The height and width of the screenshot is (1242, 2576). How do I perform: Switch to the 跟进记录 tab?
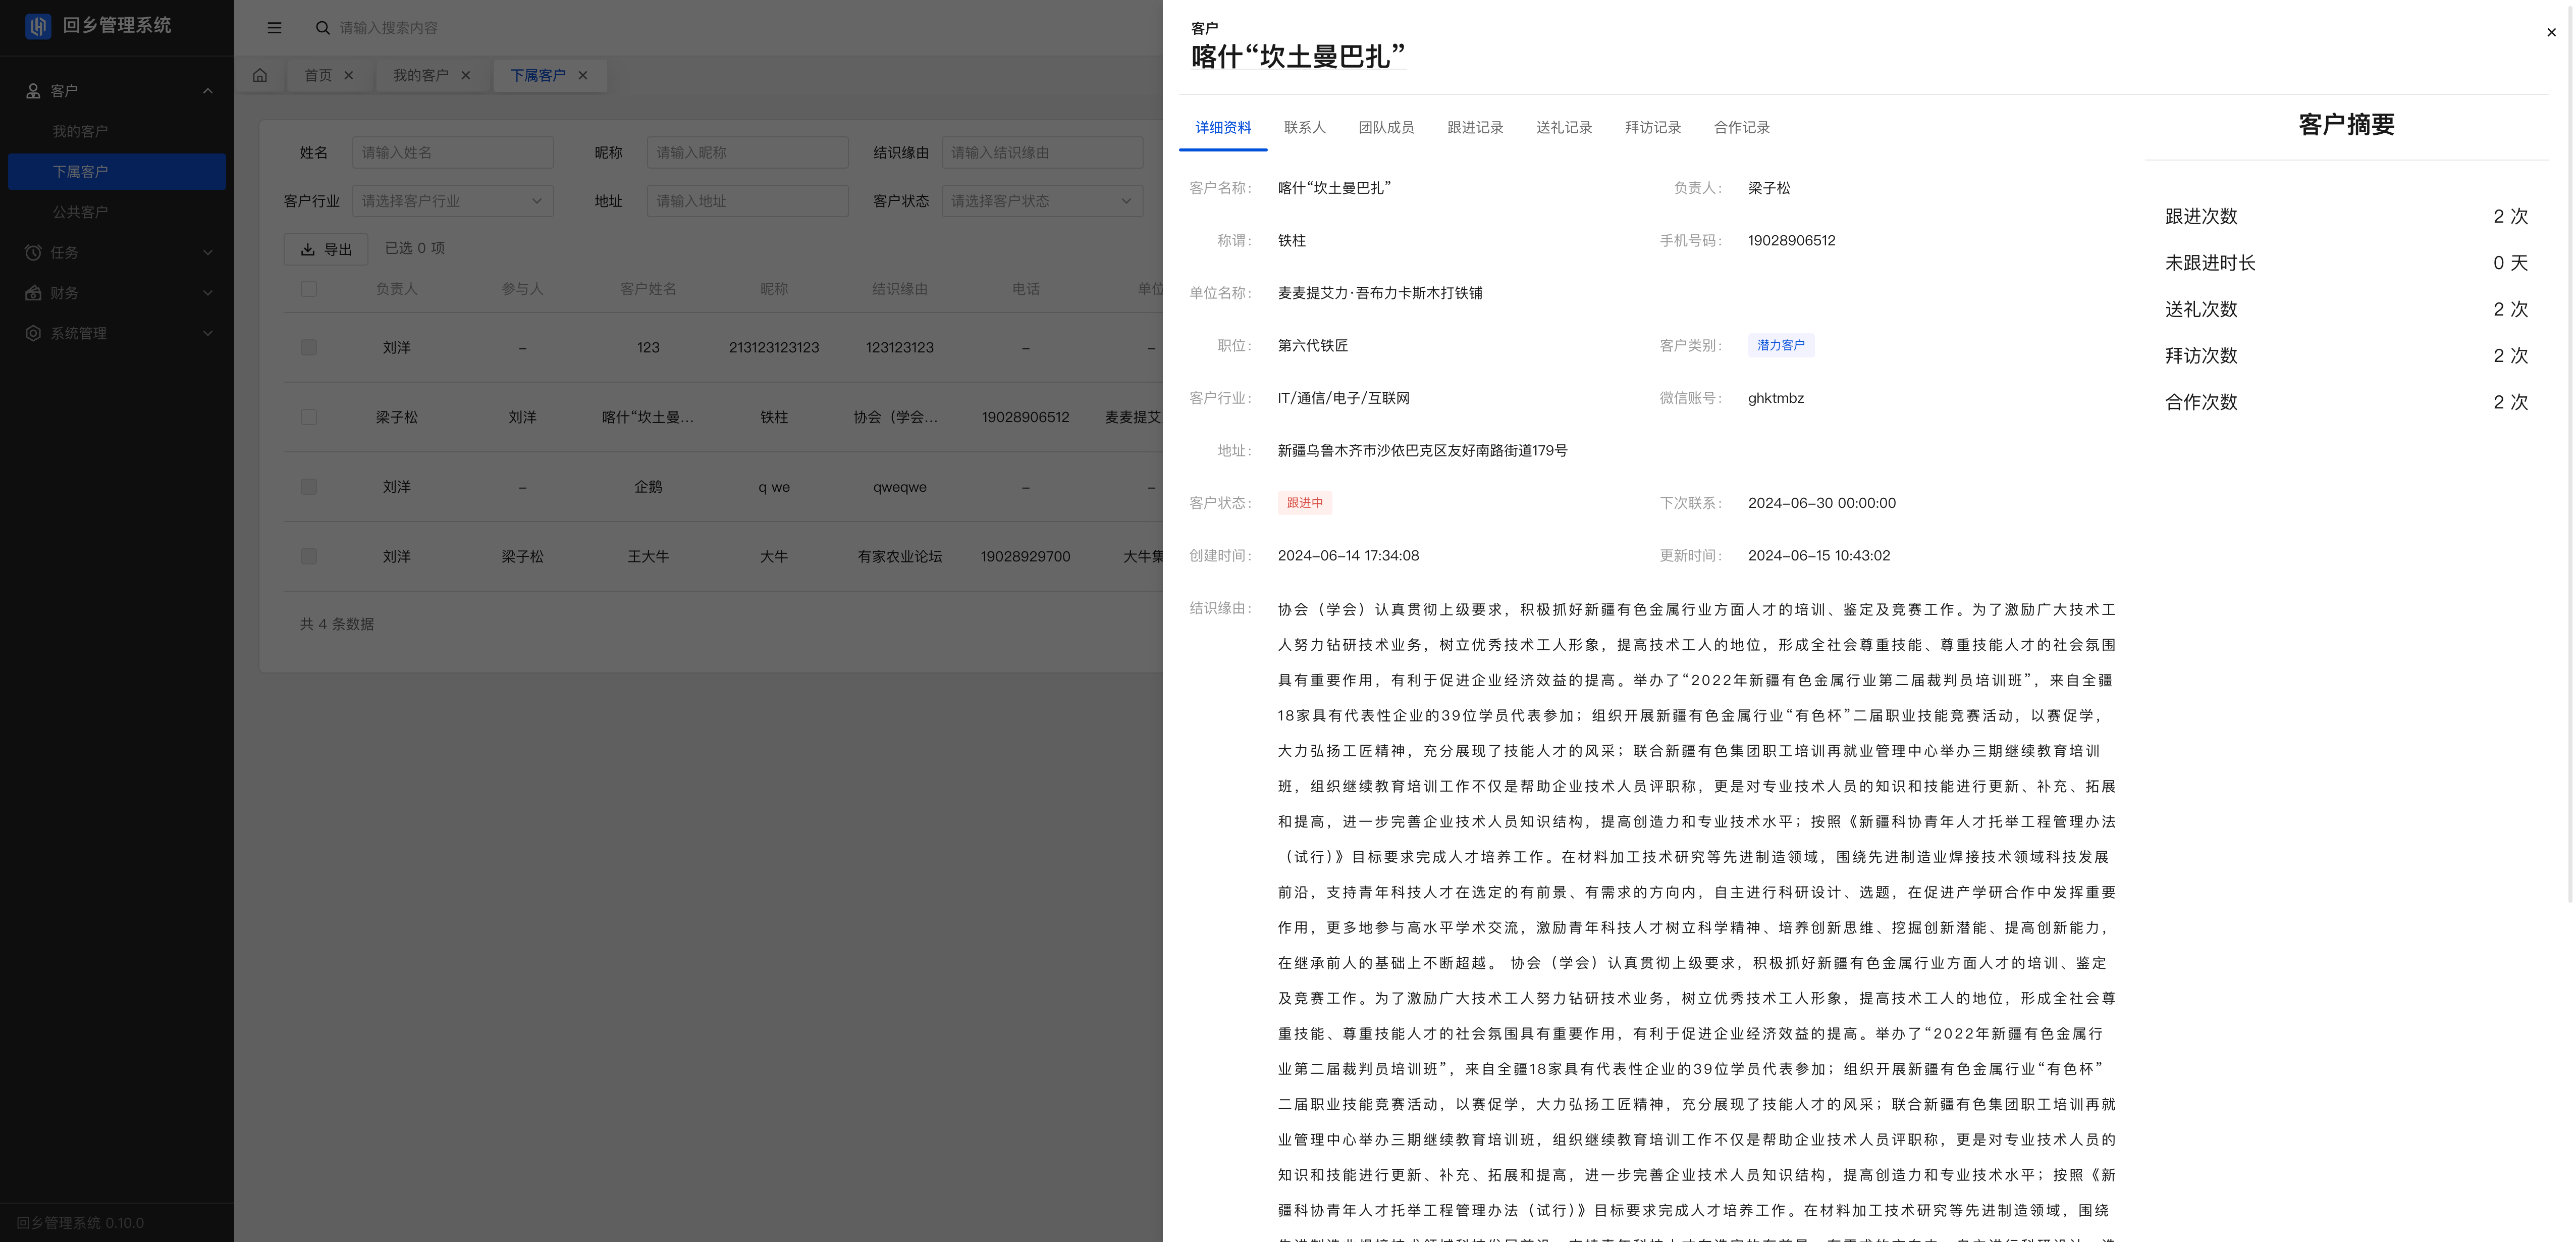[x=1475, y=127]
